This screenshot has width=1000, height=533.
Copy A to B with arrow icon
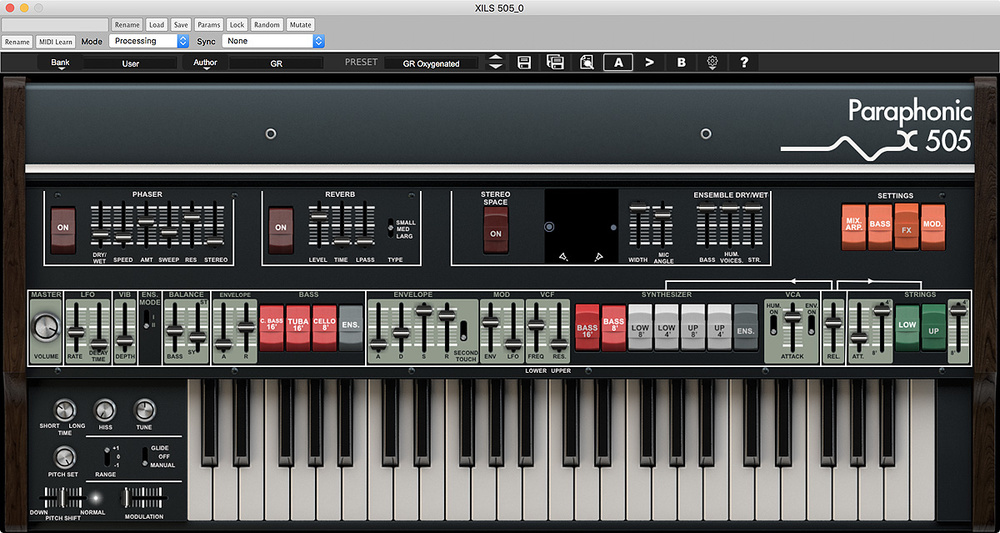649,62
